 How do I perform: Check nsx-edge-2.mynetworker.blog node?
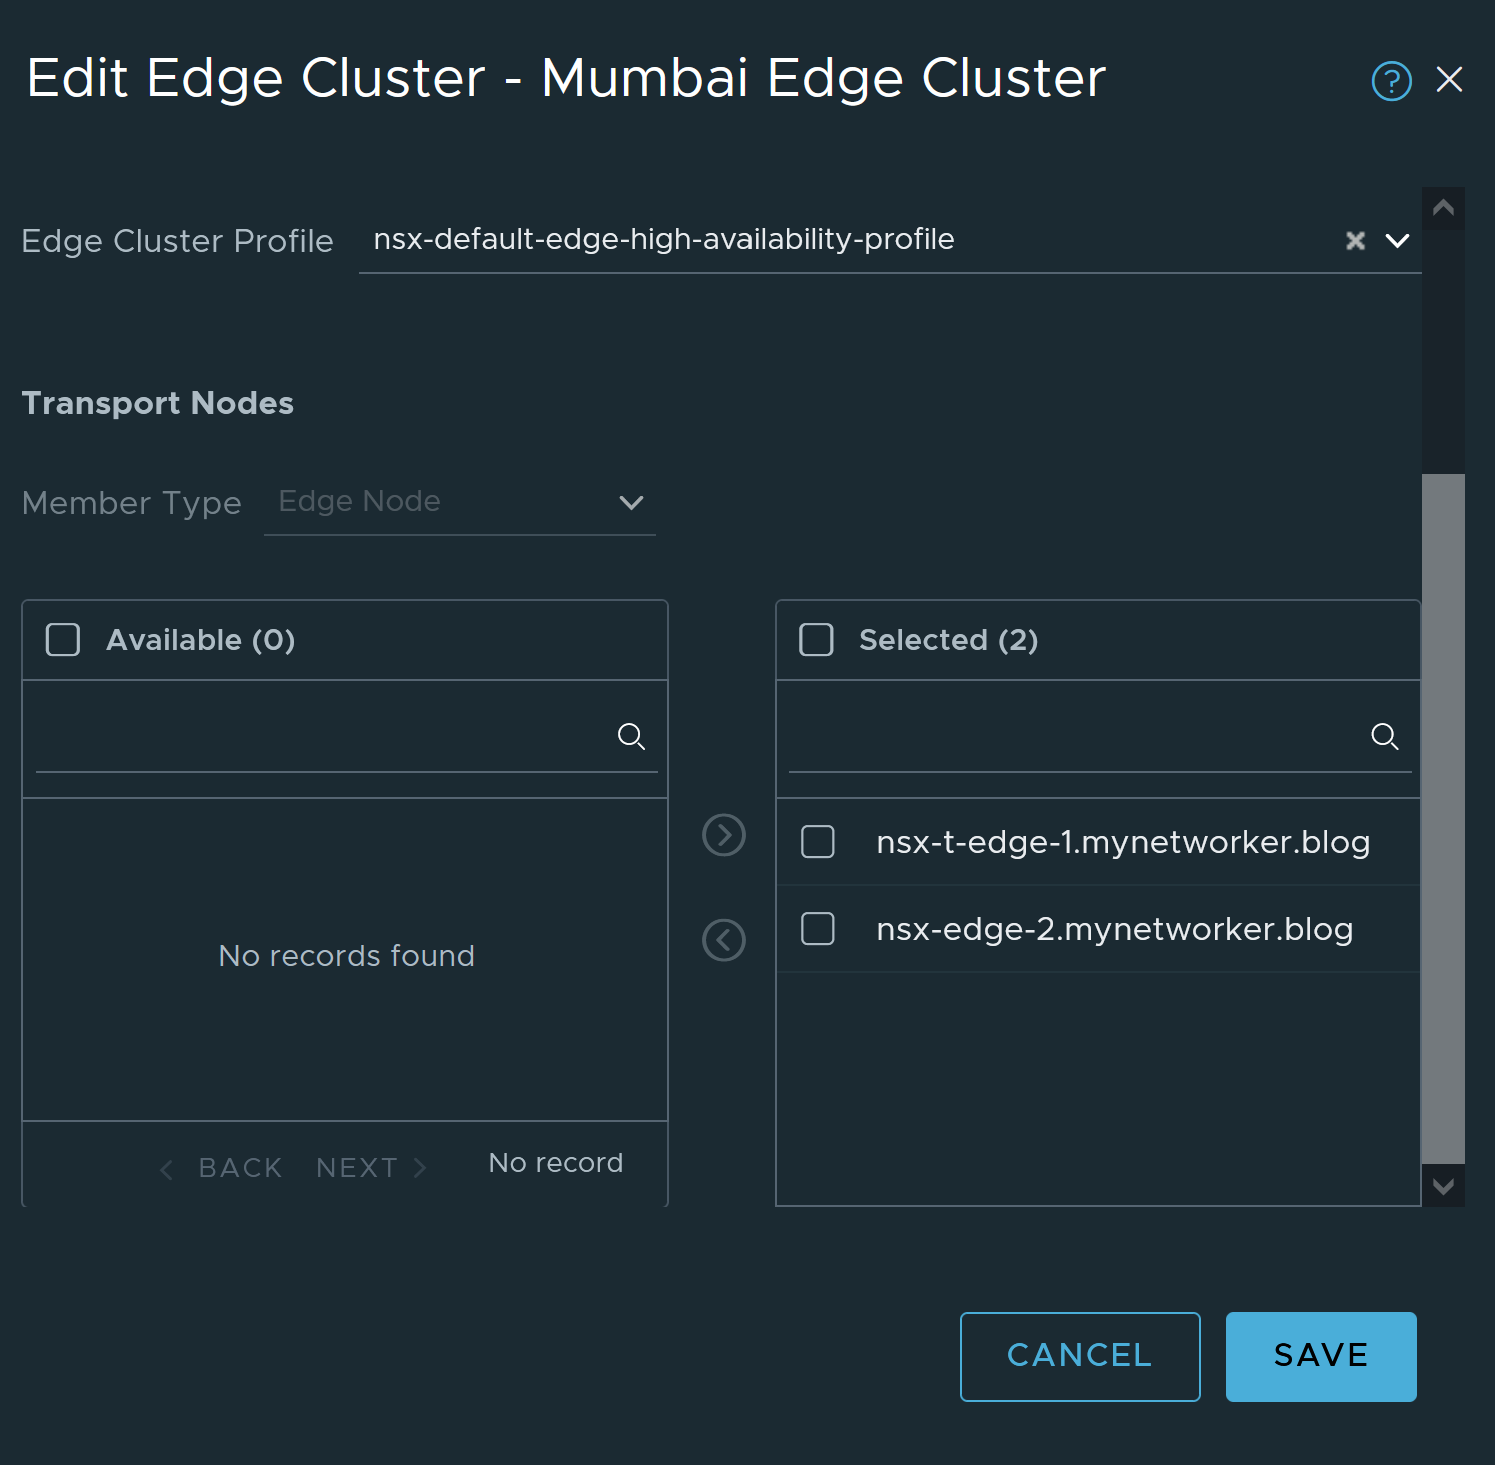(x=818, y=929)
